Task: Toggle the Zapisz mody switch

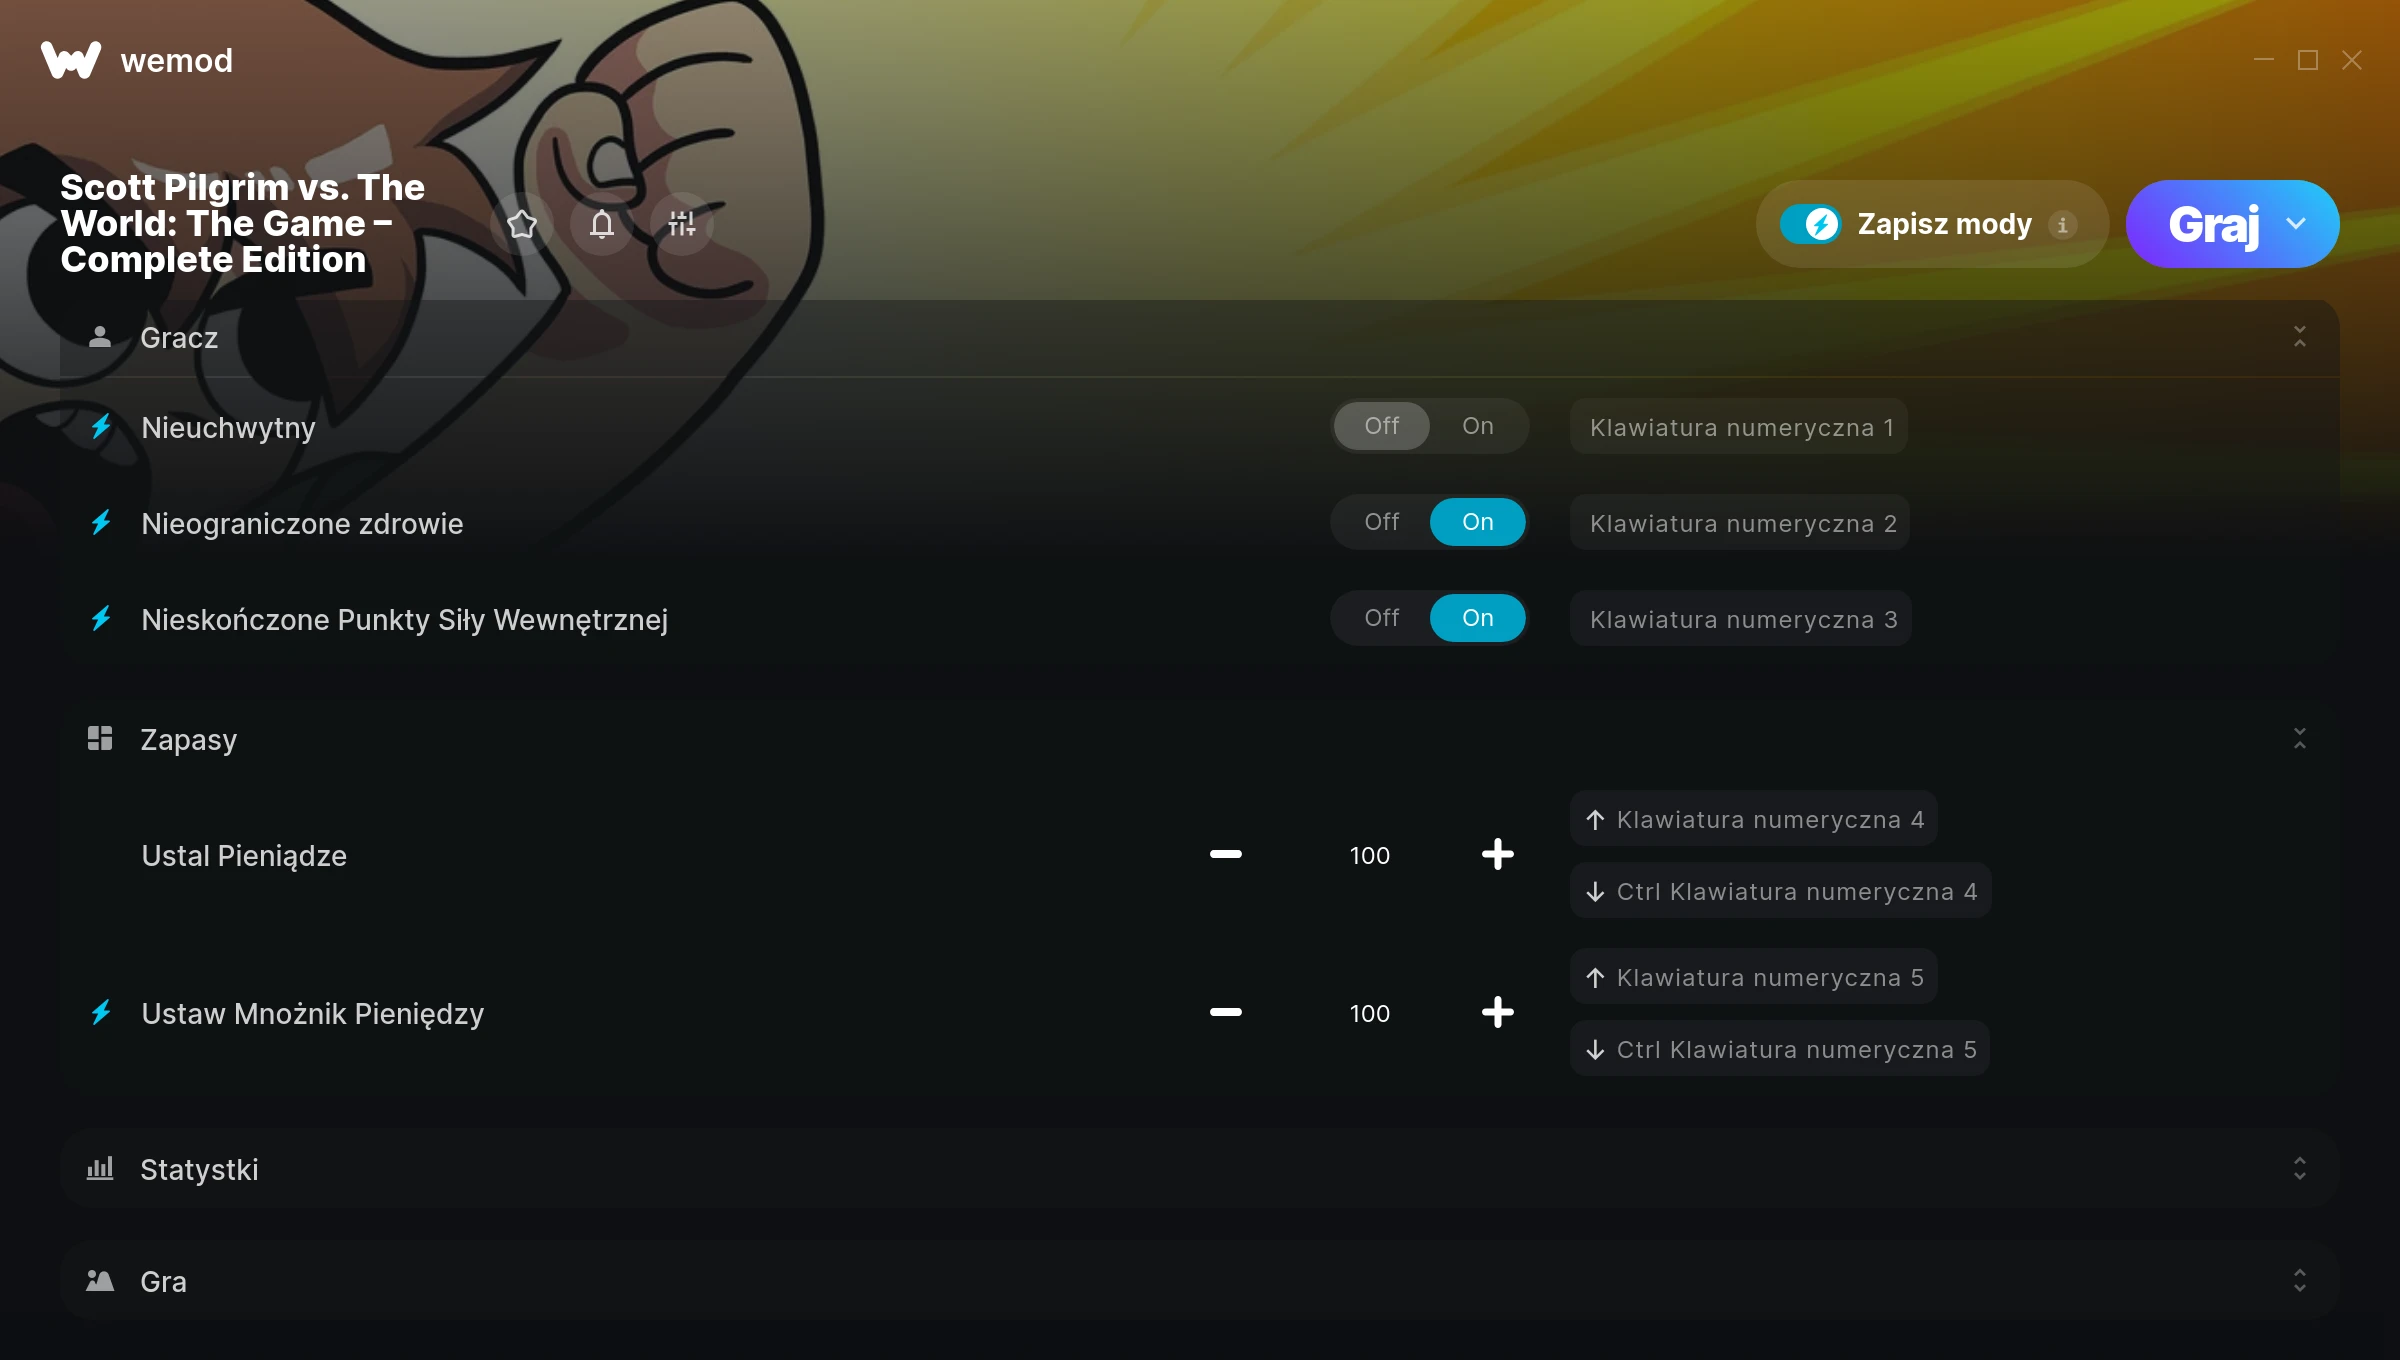Action: pyautogui.click(x=1810, y=224)
